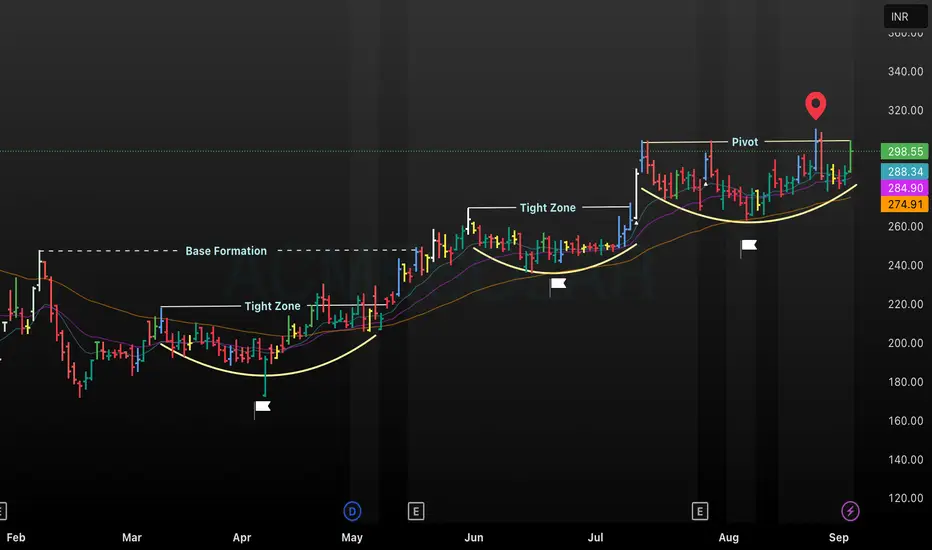Click the T marker near February bars
932x550 pixels.
point(5,327)
